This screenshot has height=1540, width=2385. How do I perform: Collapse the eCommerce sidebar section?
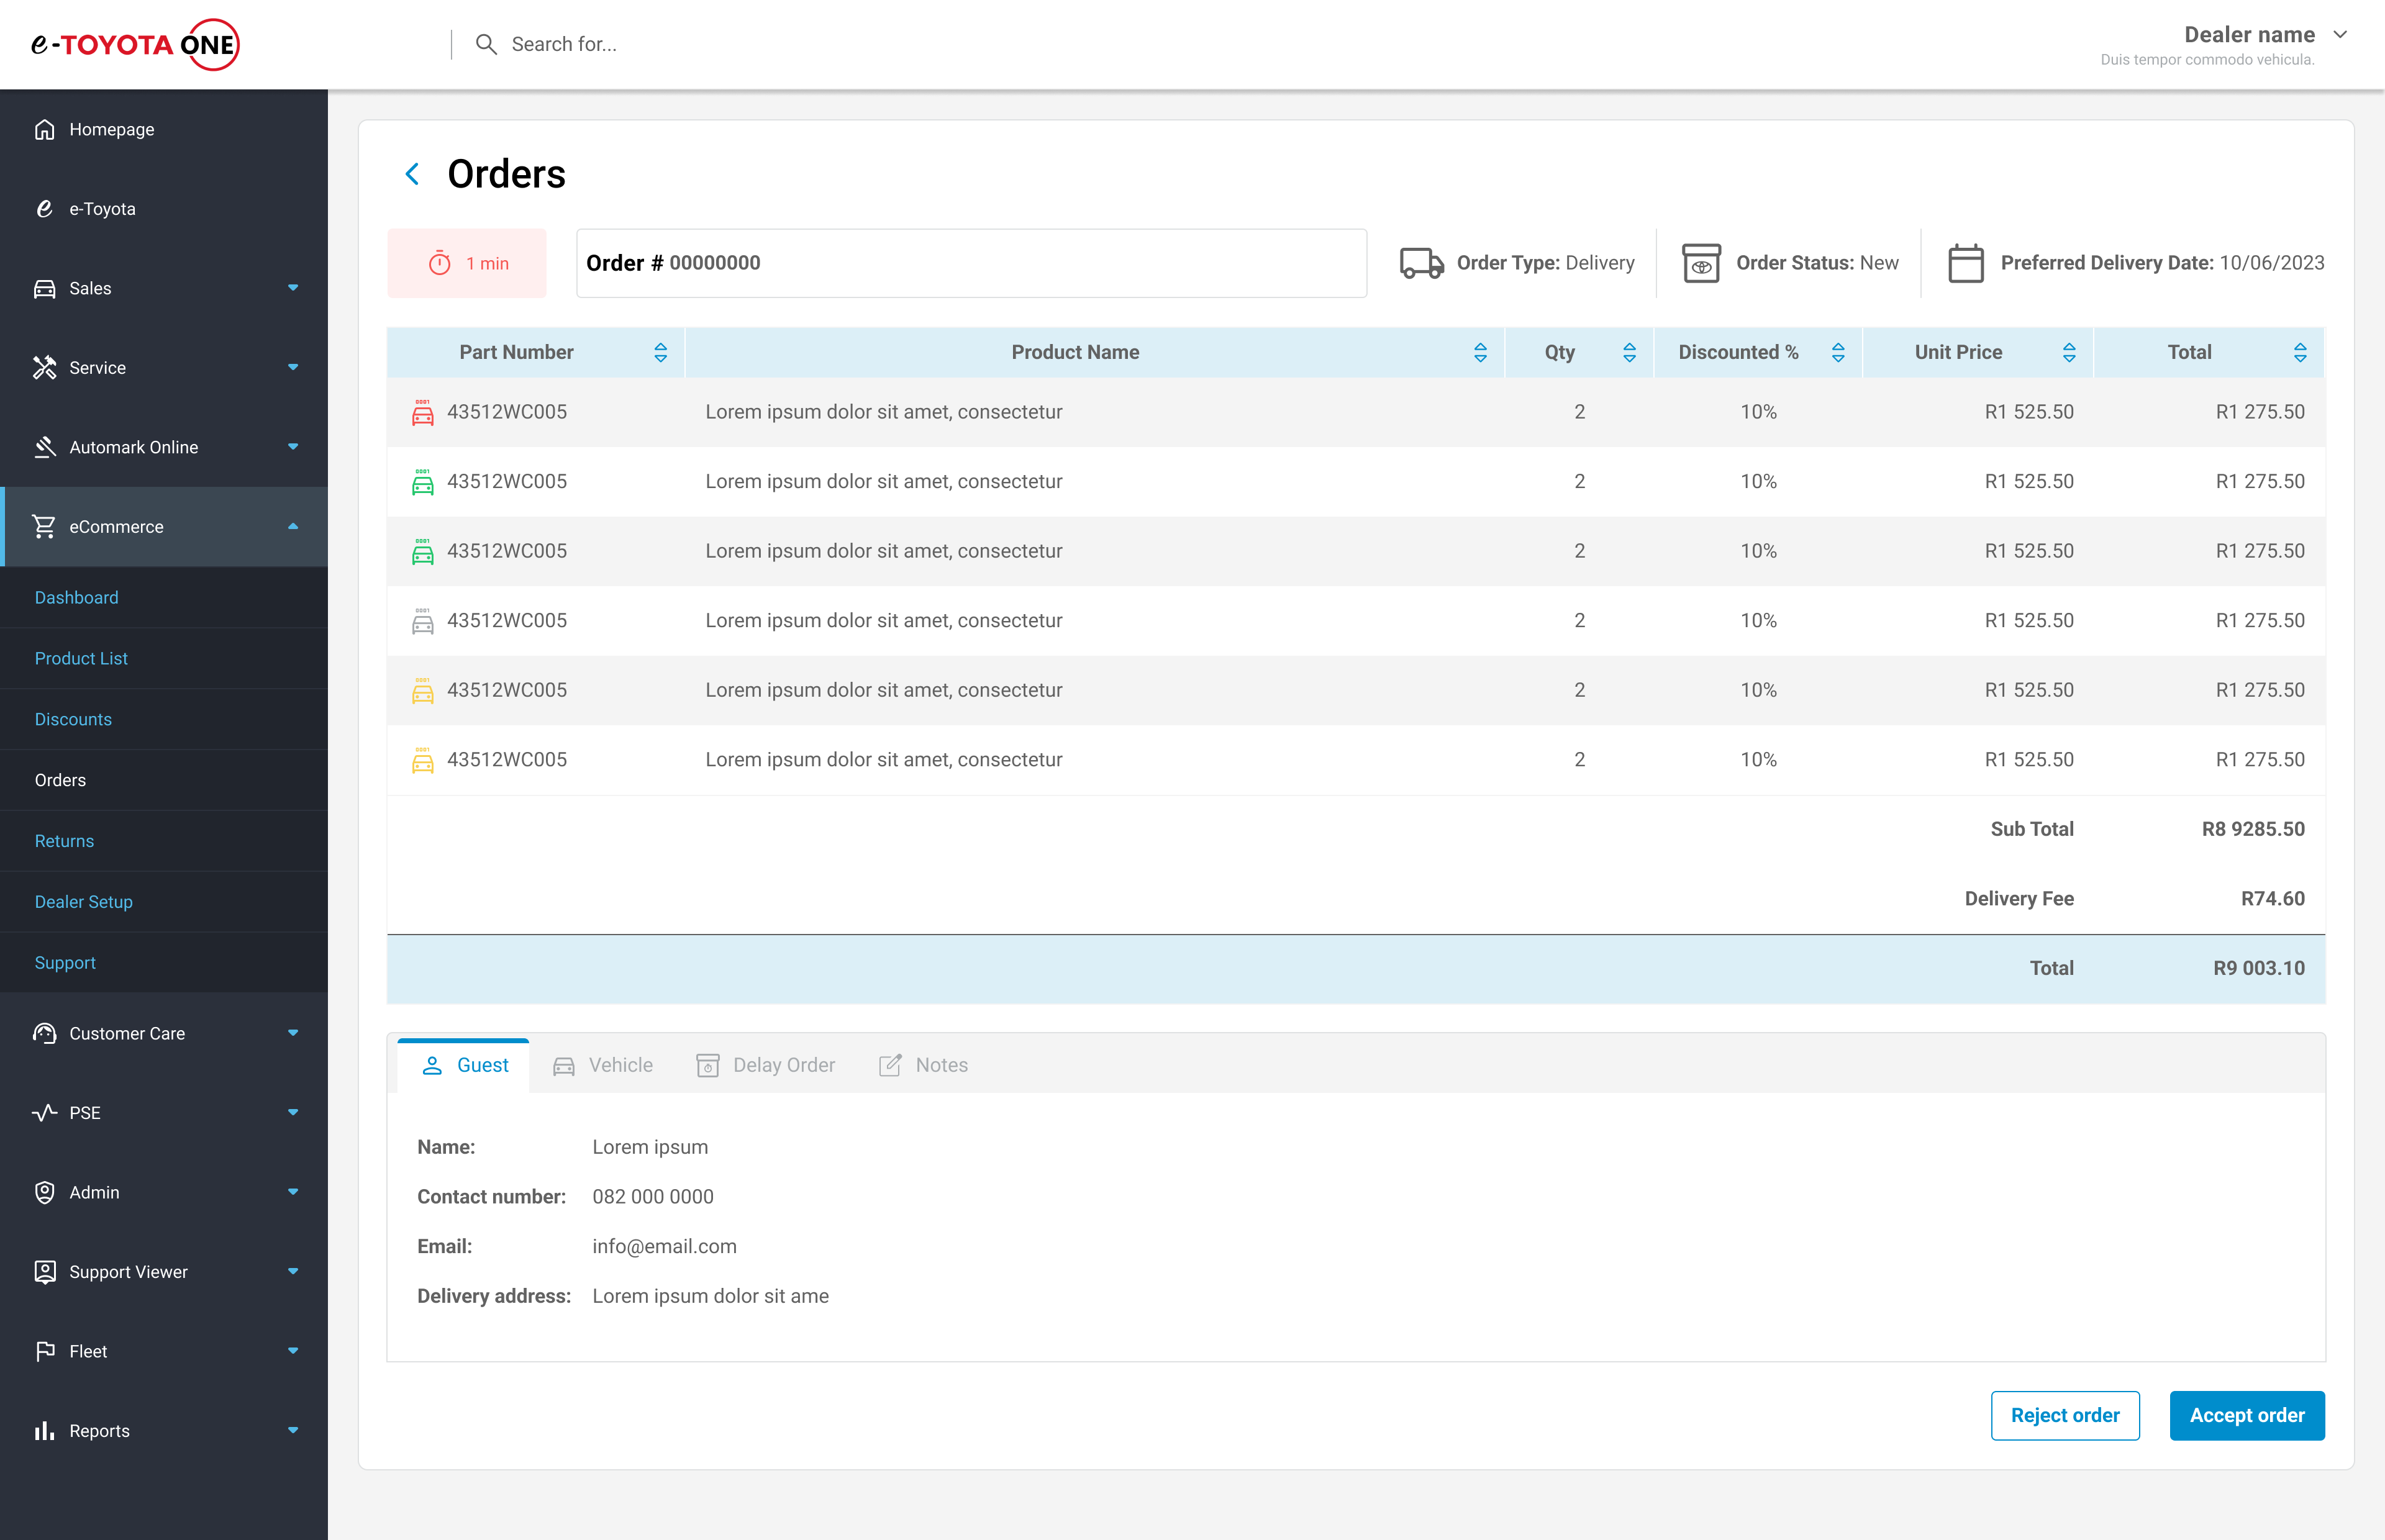pos(292,527)
